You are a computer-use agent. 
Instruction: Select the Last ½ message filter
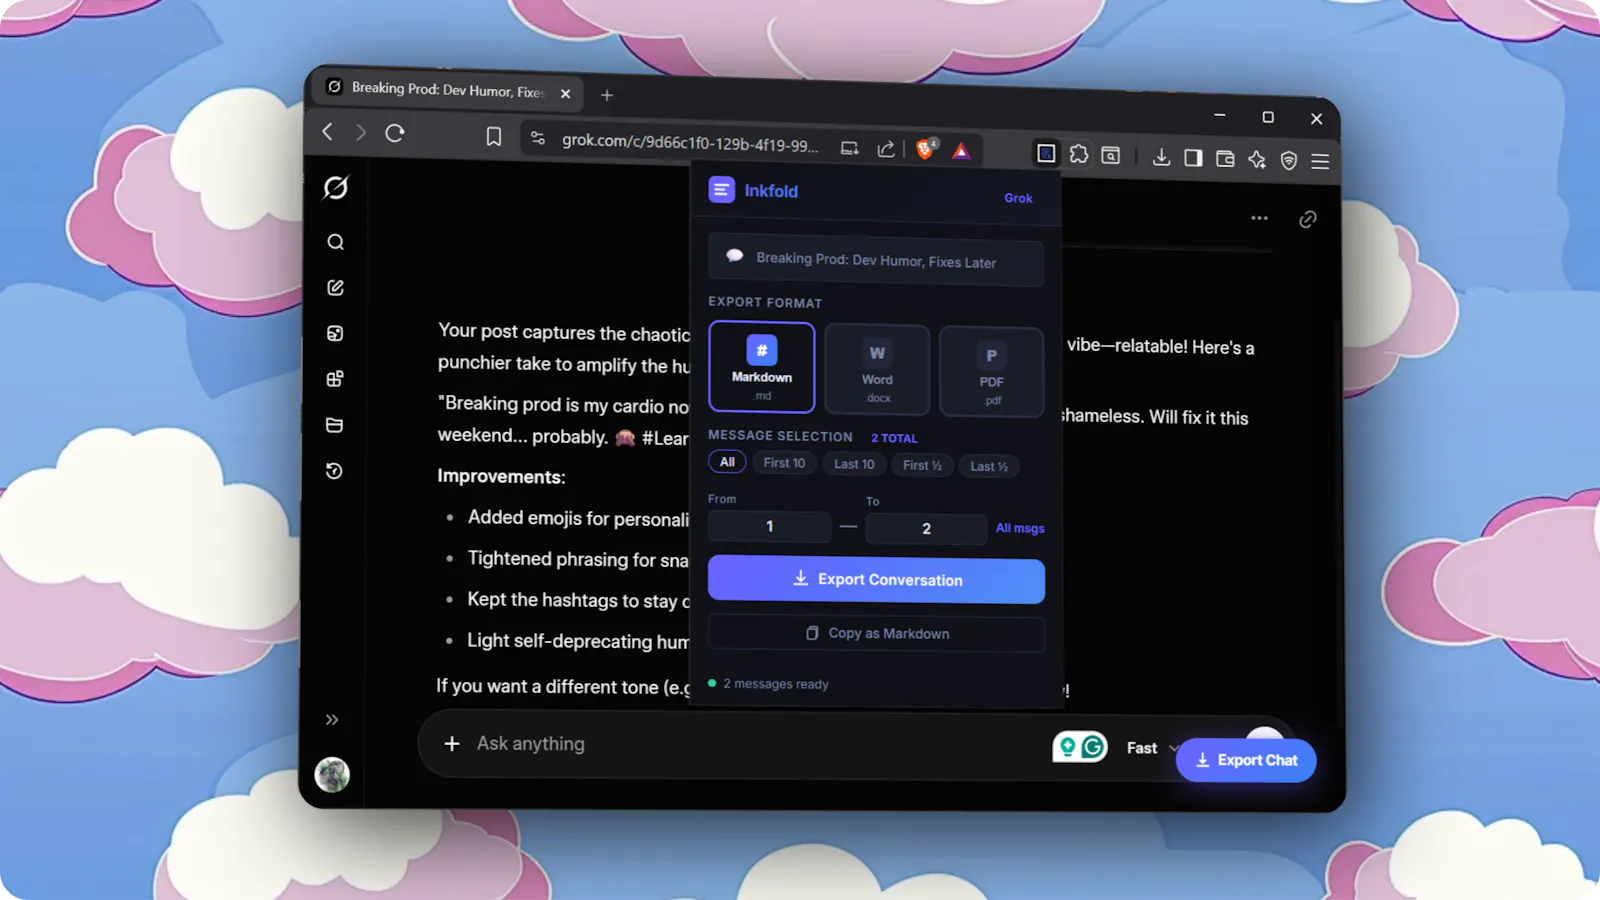click(x=989, y=466)
